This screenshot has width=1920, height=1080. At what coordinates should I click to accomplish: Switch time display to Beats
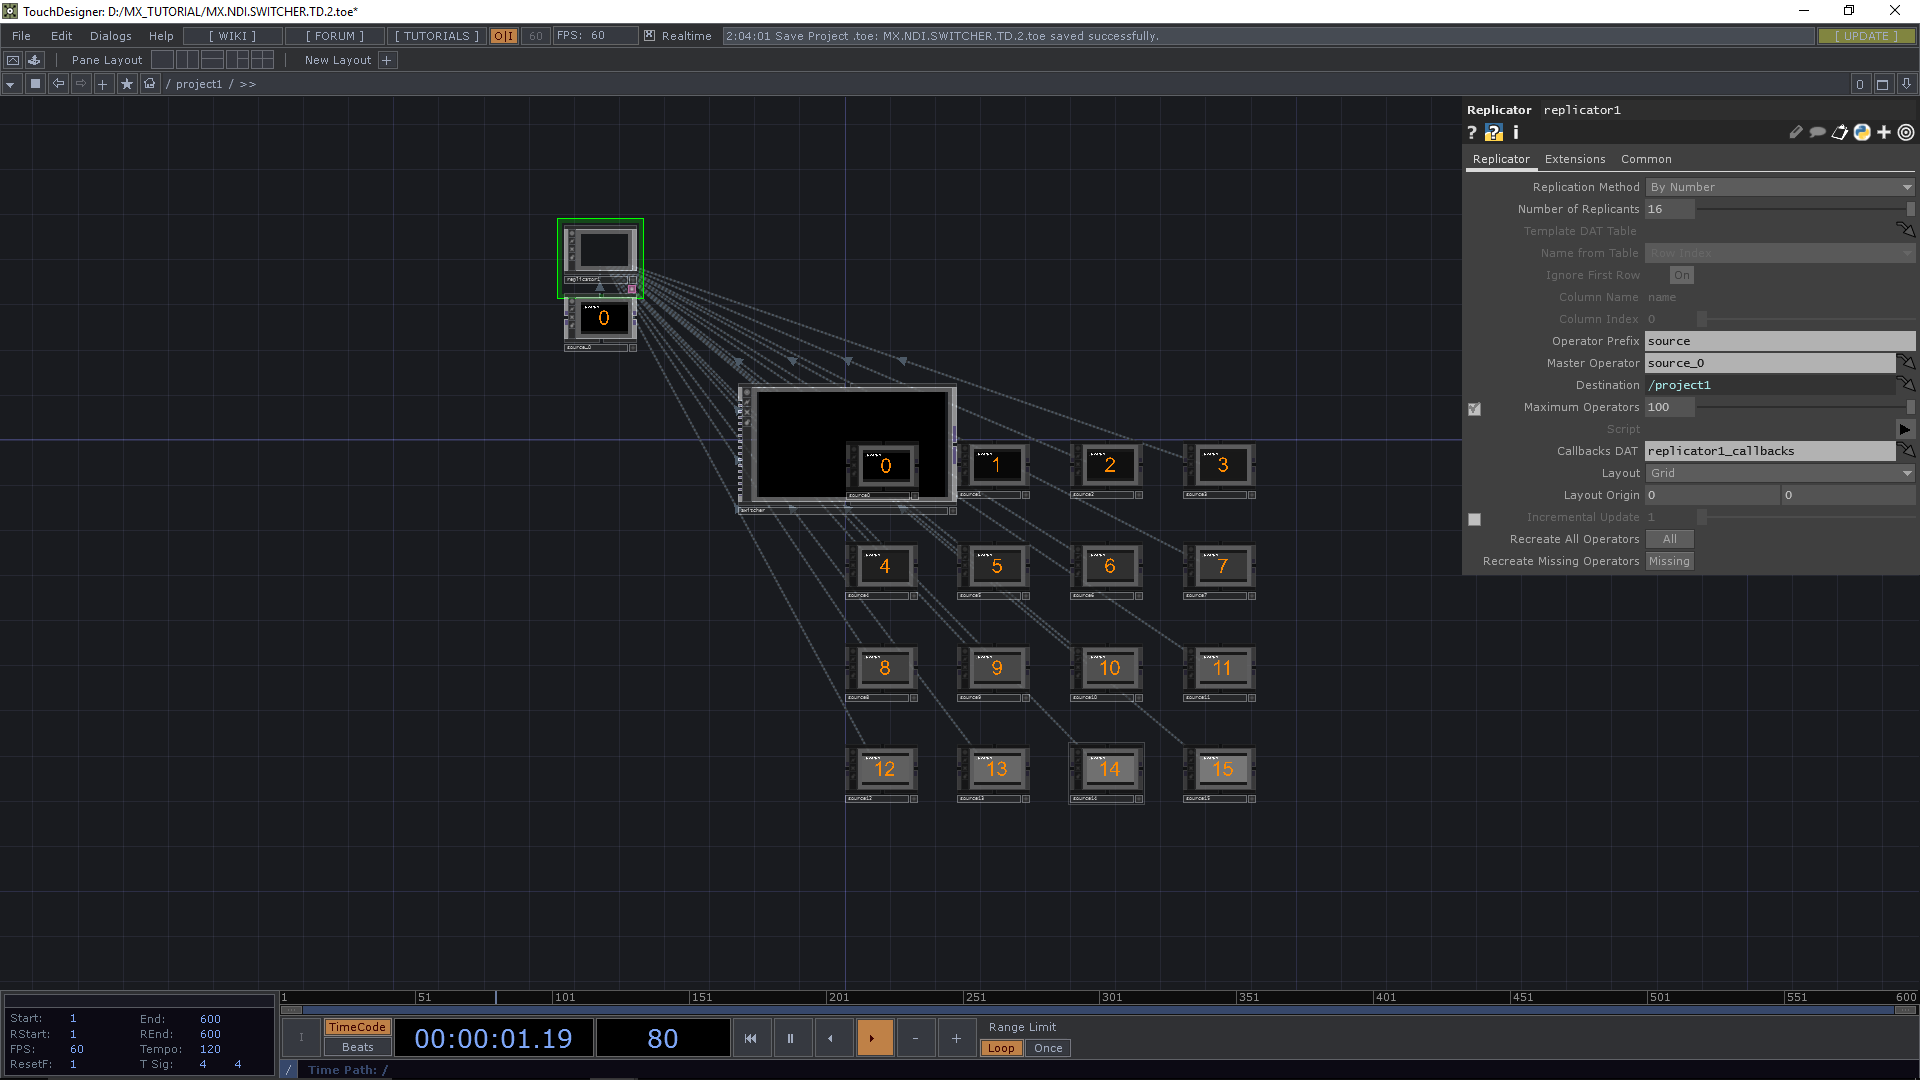tap(357, 1047)
